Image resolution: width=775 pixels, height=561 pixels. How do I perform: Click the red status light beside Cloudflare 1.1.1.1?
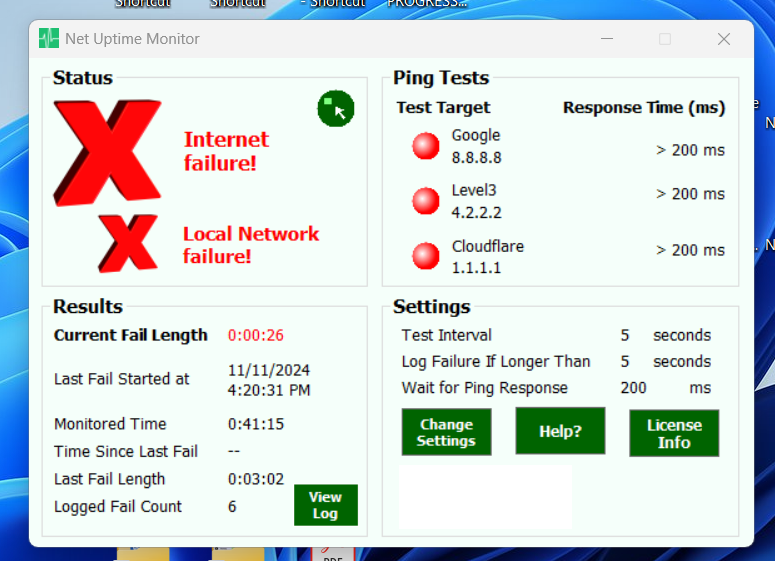click(426, 256)
